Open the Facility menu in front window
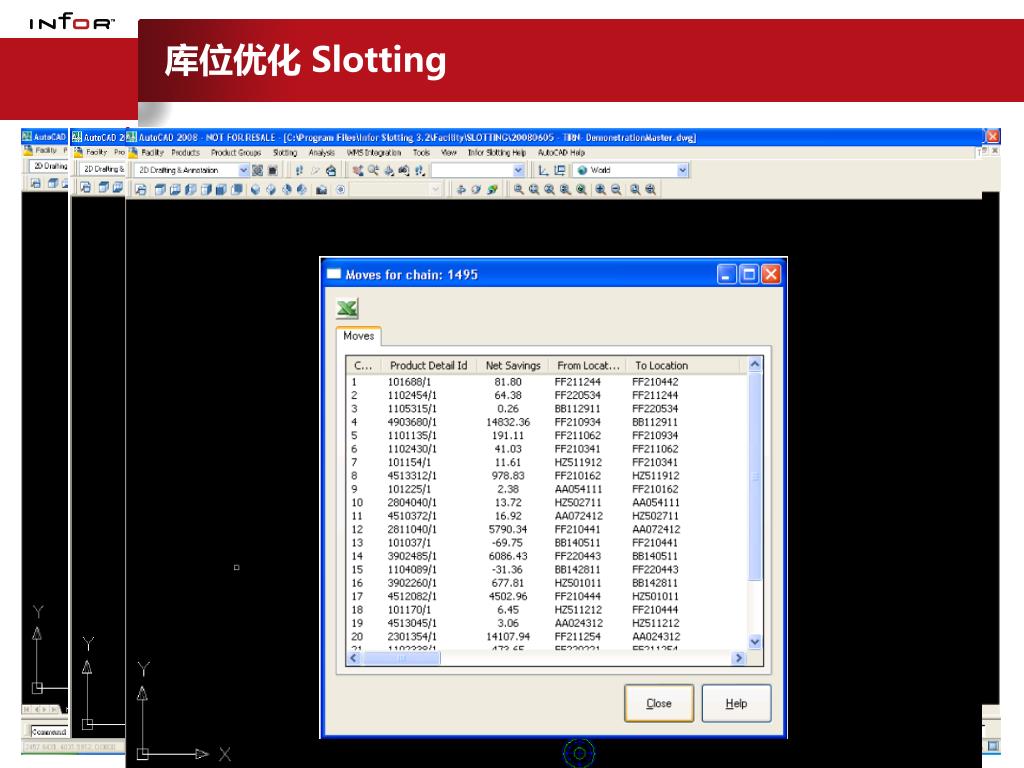Image resolution: width=1024 pixels, height=768 pixels. pos(152,153)
